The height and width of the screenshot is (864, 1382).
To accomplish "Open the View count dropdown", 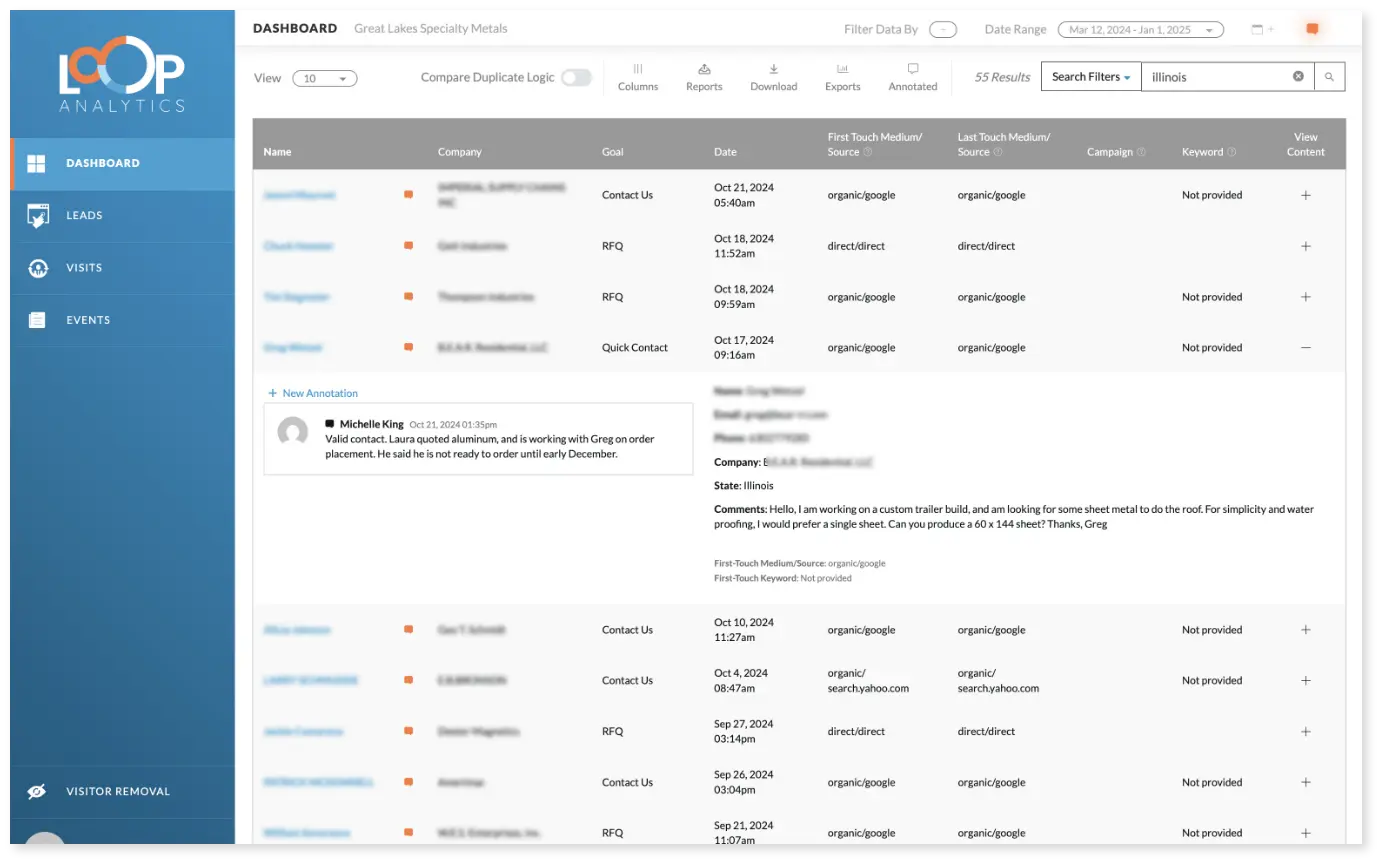I will click(324, 79).
